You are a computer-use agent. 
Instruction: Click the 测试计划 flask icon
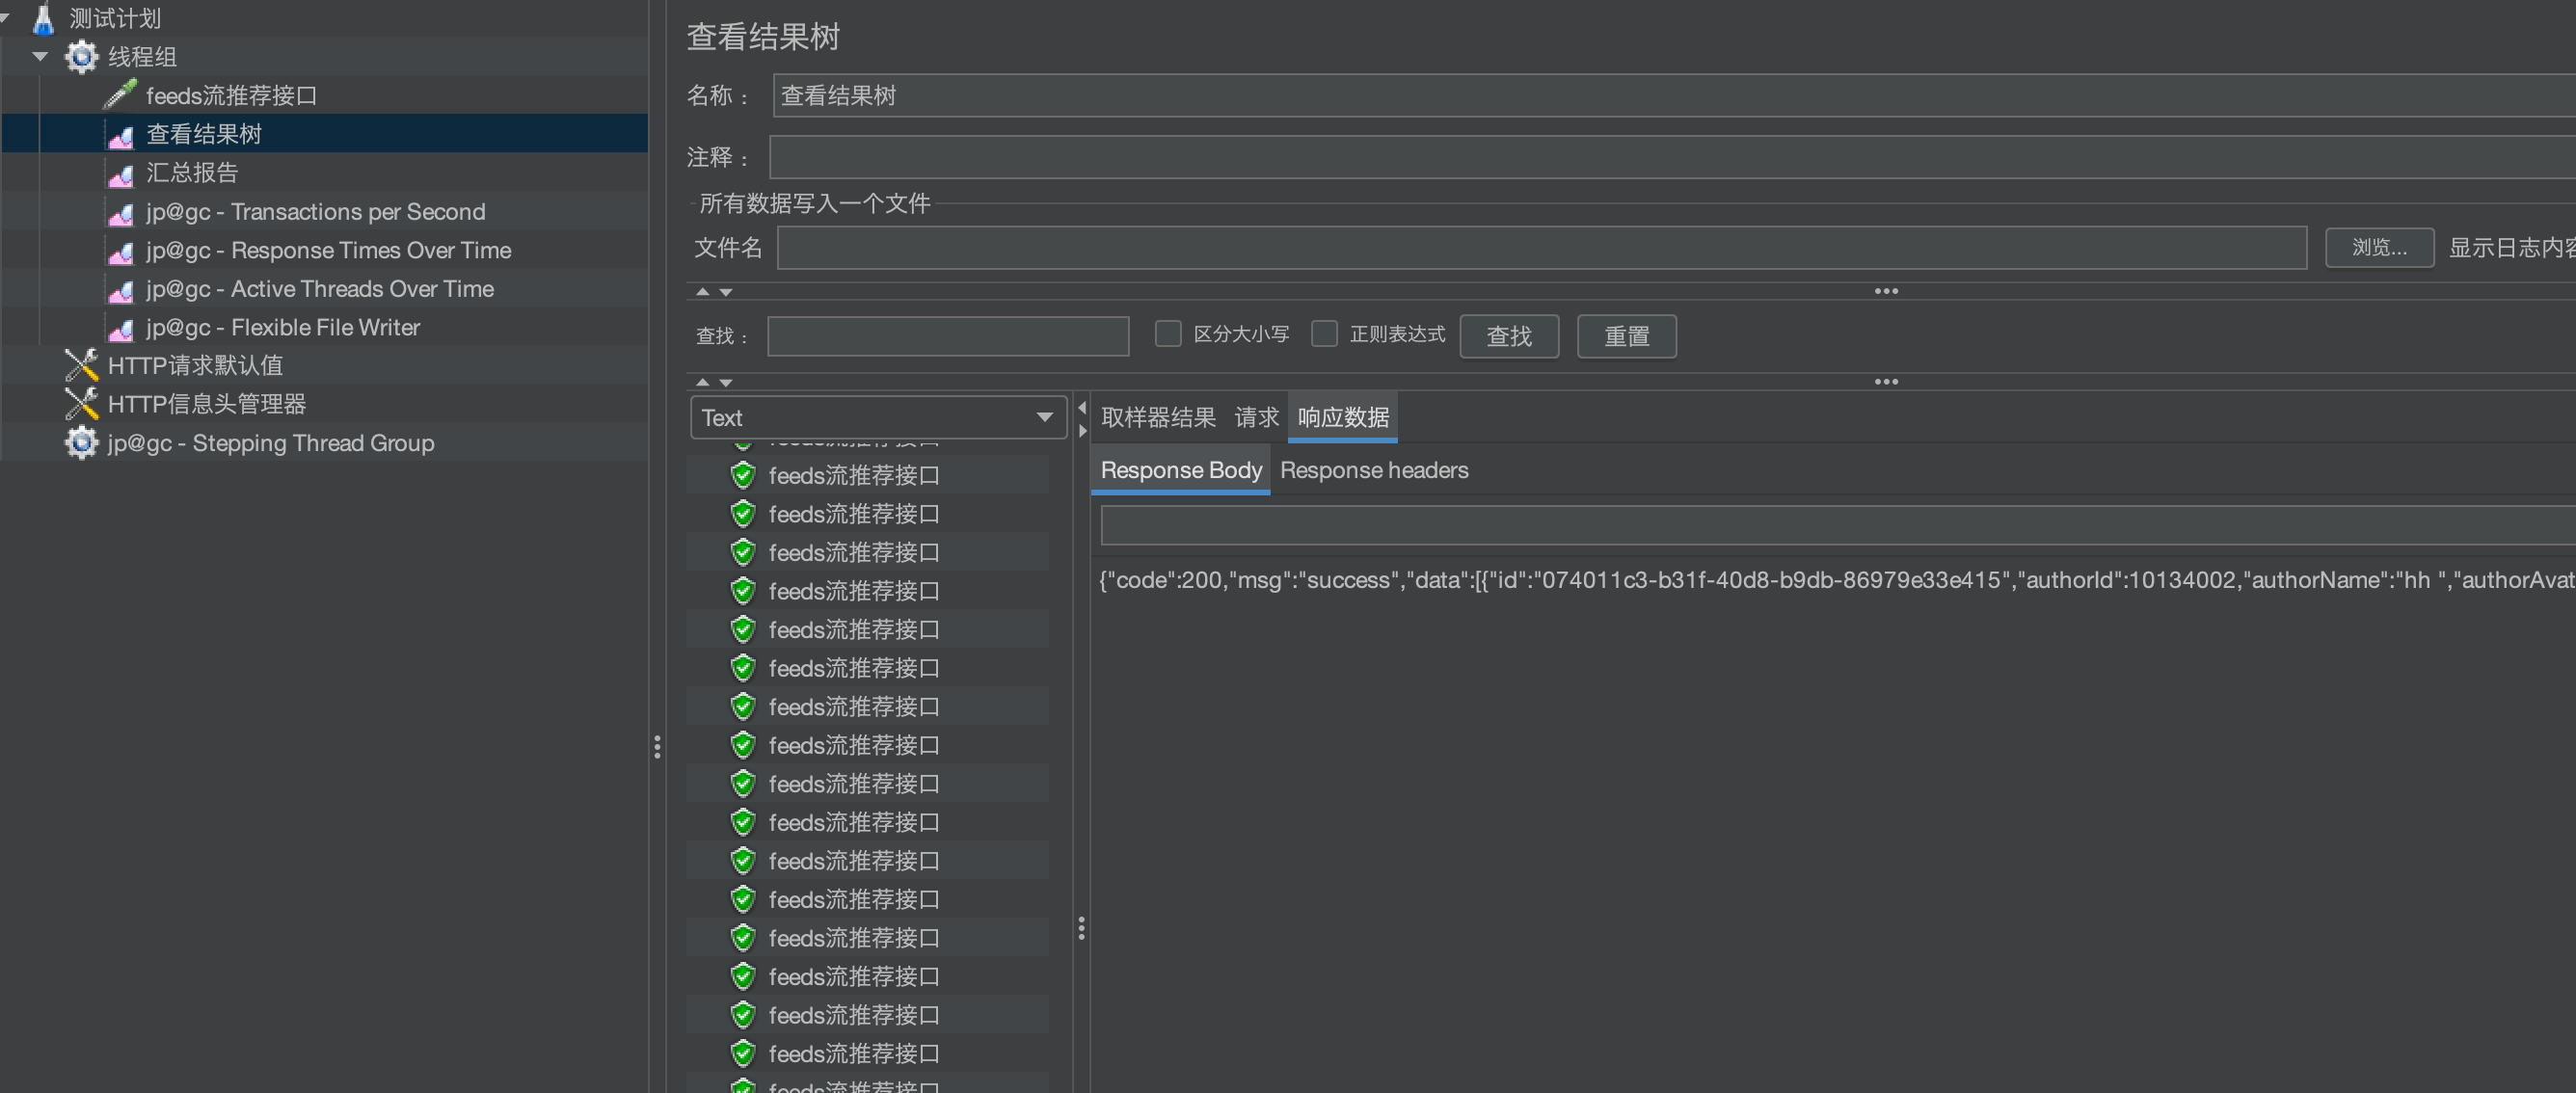coord(43,18)
